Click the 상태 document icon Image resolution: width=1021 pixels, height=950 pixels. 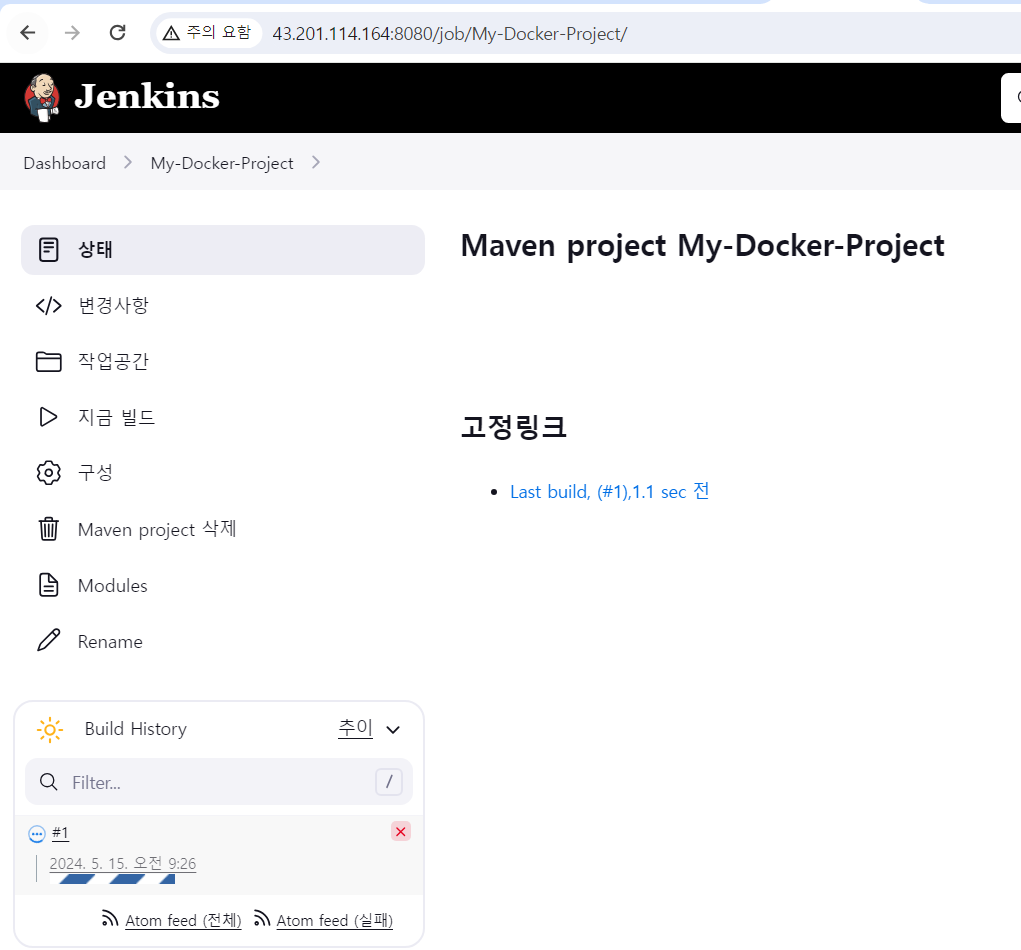[x=49, y=249]
